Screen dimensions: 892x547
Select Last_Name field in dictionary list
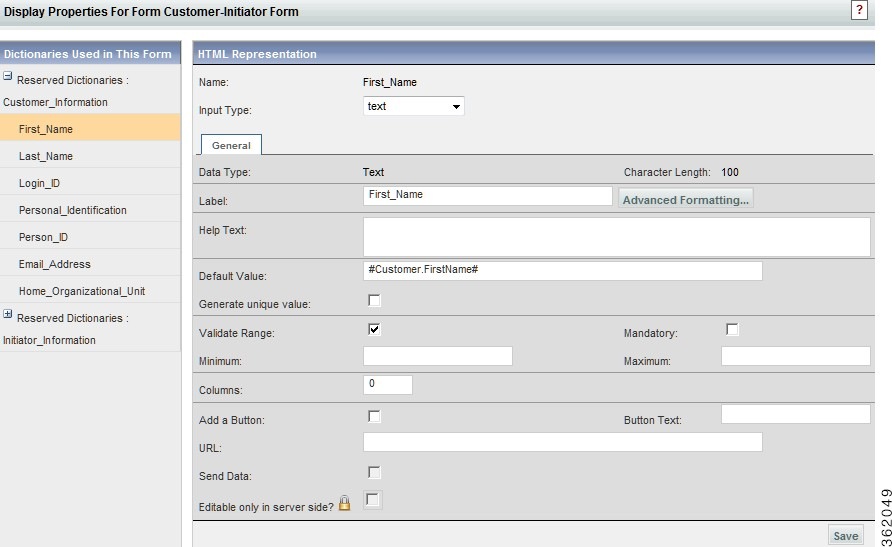(x=90, y=155)
